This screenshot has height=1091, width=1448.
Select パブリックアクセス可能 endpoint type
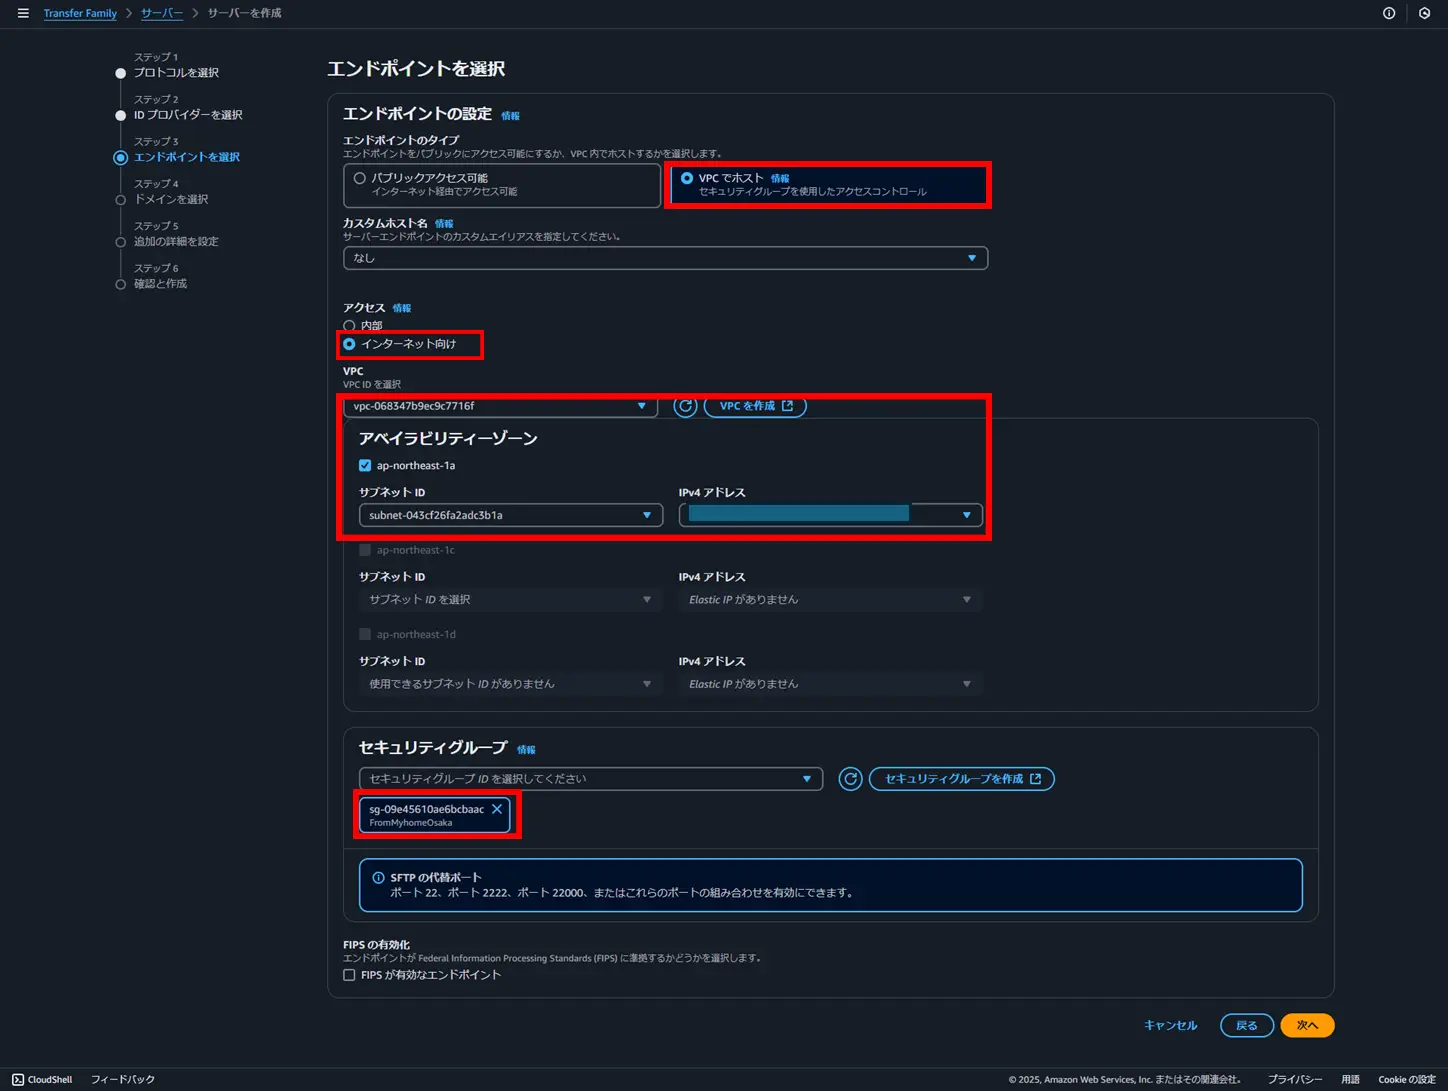(360, 178)
